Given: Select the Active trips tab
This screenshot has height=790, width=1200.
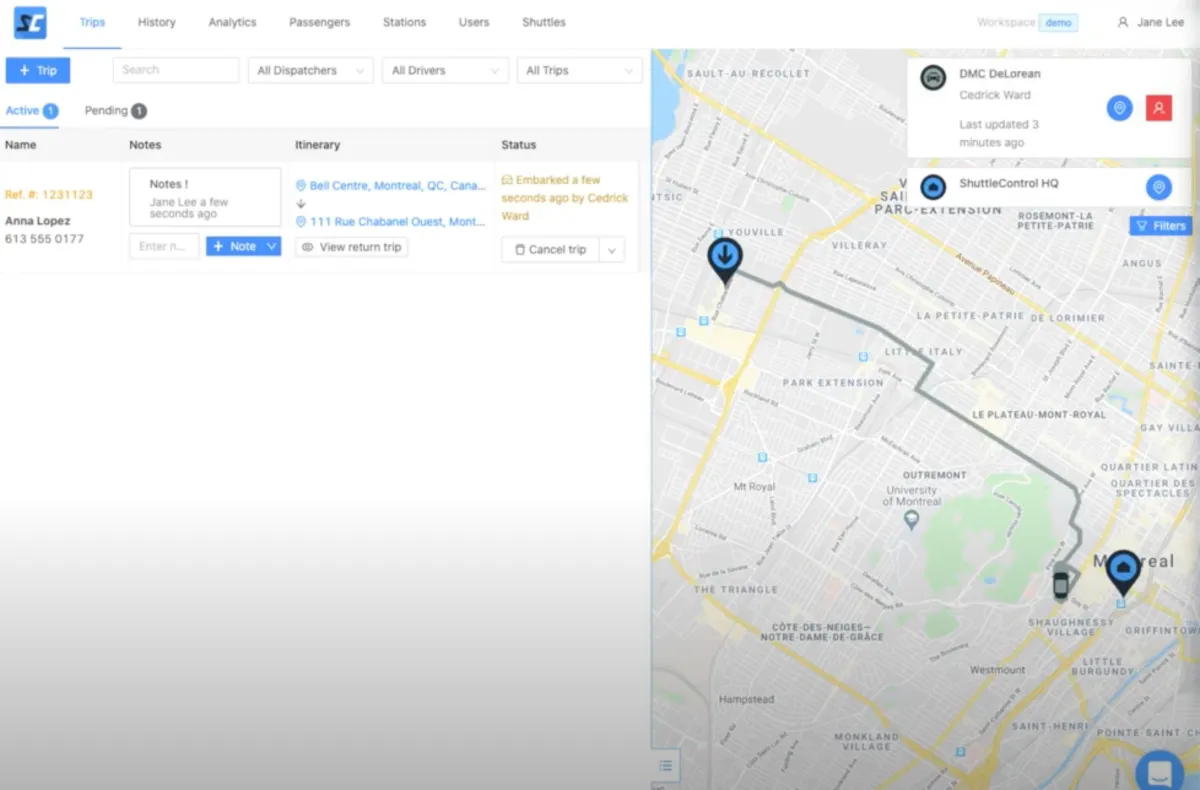Looking at the screenshot, I should coord(31,111).
